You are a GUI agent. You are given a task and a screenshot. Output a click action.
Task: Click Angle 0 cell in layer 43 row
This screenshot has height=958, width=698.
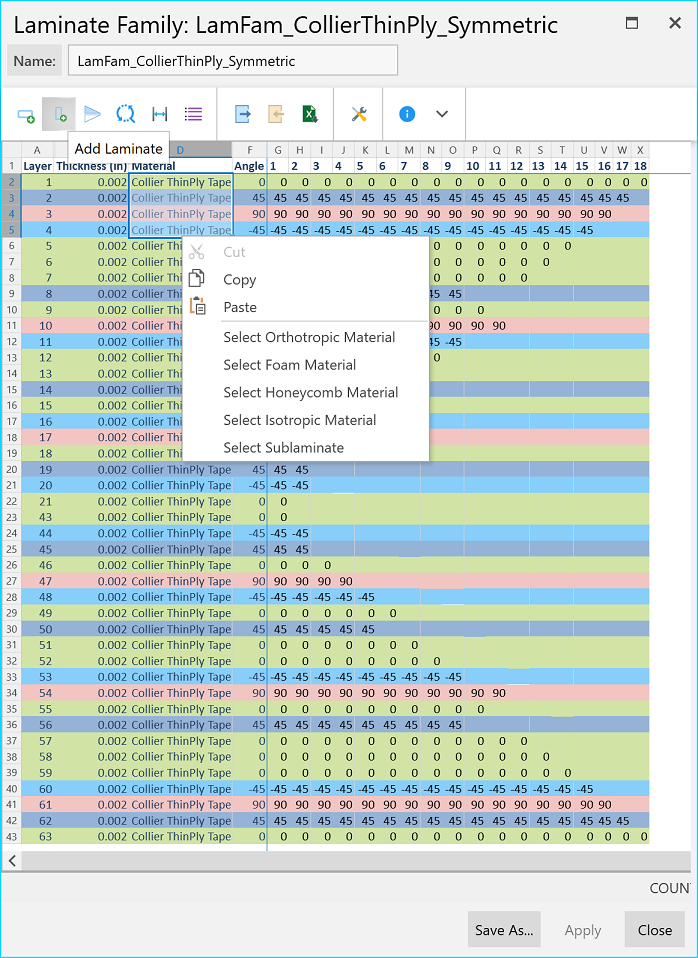pyautogui.click(x=249, y=517)
